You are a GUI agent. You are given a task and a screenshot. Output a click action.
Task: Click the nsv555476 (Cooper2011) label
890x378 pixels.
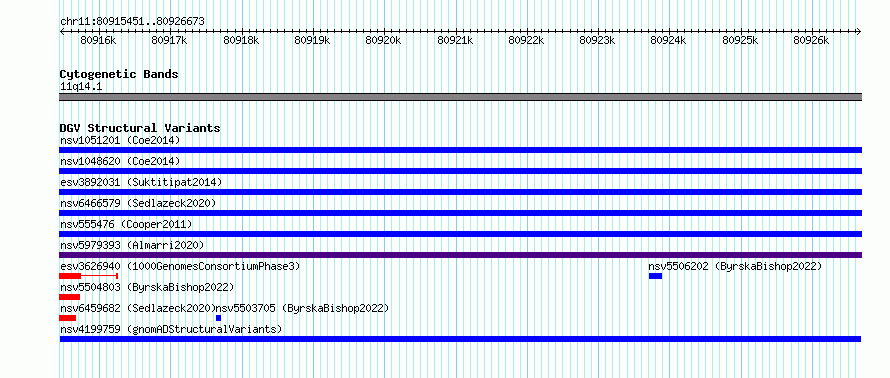126,224
